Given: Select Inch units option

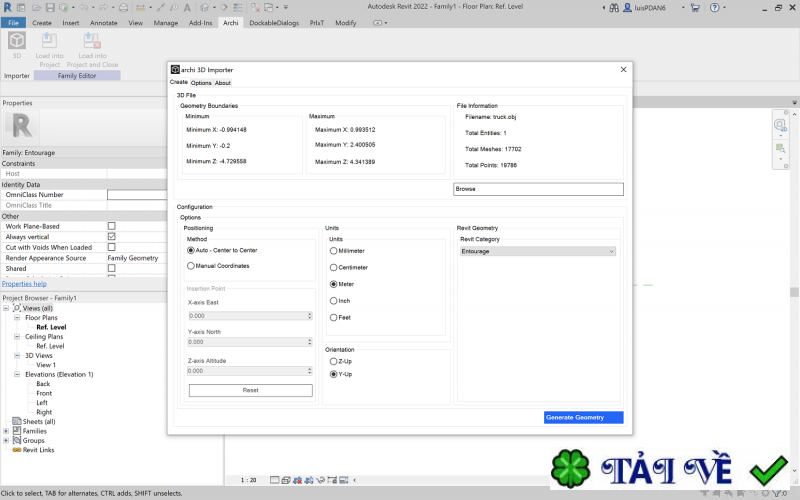Looking at the screenshot, I should click(x=334, y=301).
